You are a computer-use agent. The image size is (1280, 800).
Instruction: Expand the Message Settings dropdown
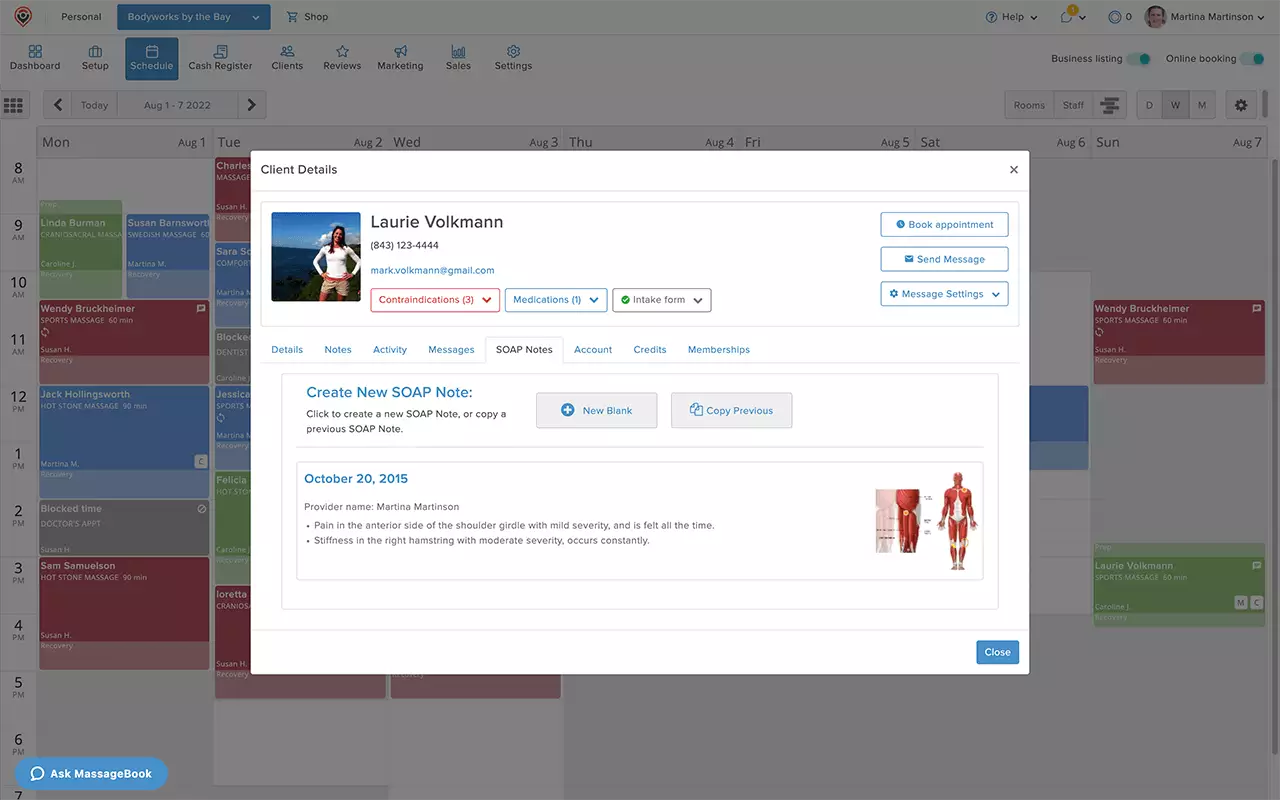click(944, 293)
